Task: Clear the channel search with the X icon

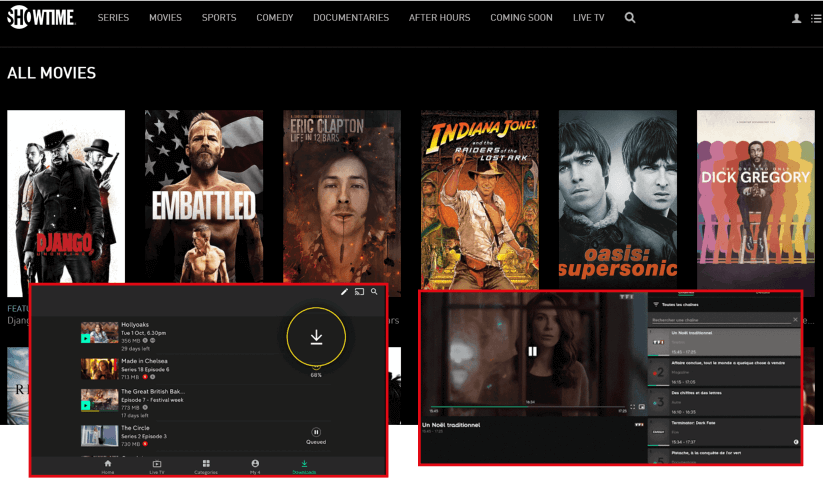Action: point(795,319)
